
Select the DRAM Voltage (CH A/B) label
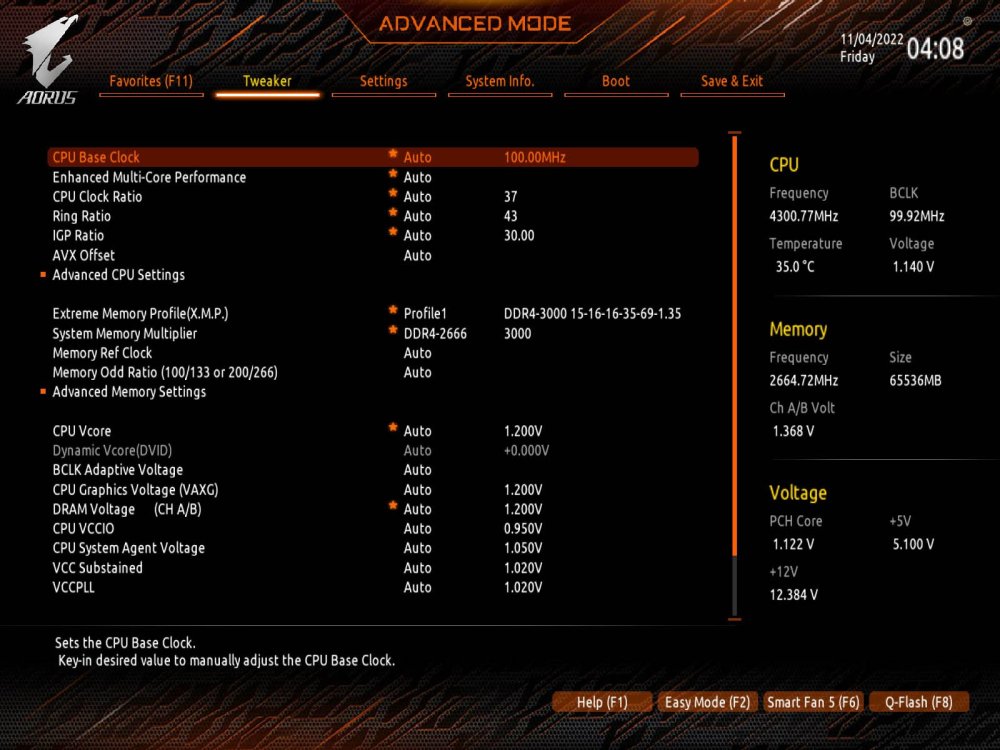(127, 510)
